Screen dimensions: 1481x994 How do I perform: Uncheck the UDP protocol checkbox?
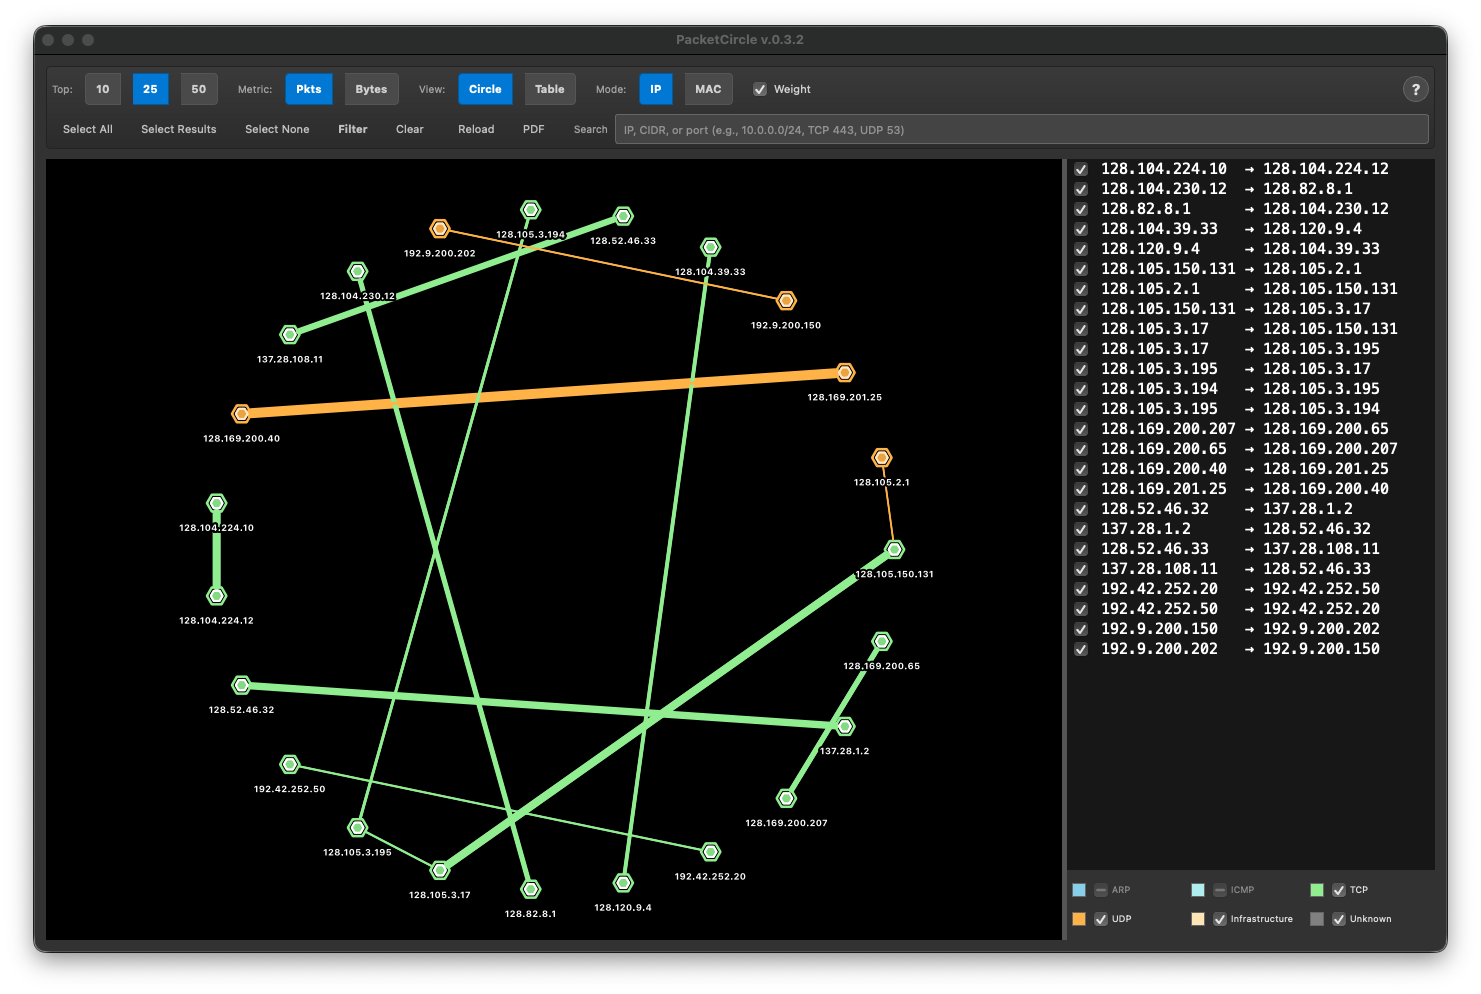click(x=1101, y=919)
